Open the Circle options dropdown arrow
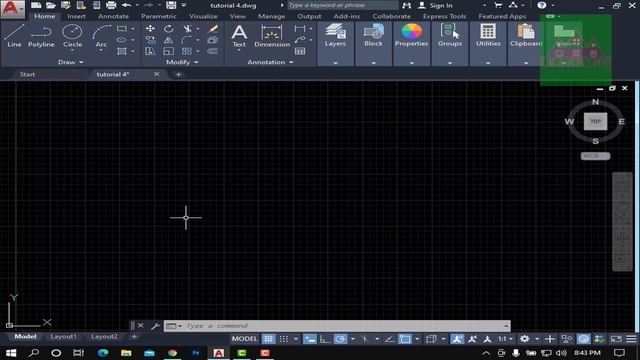Image resolution: width=640 pixels, height=360 pixels. [x=72, y=51]
